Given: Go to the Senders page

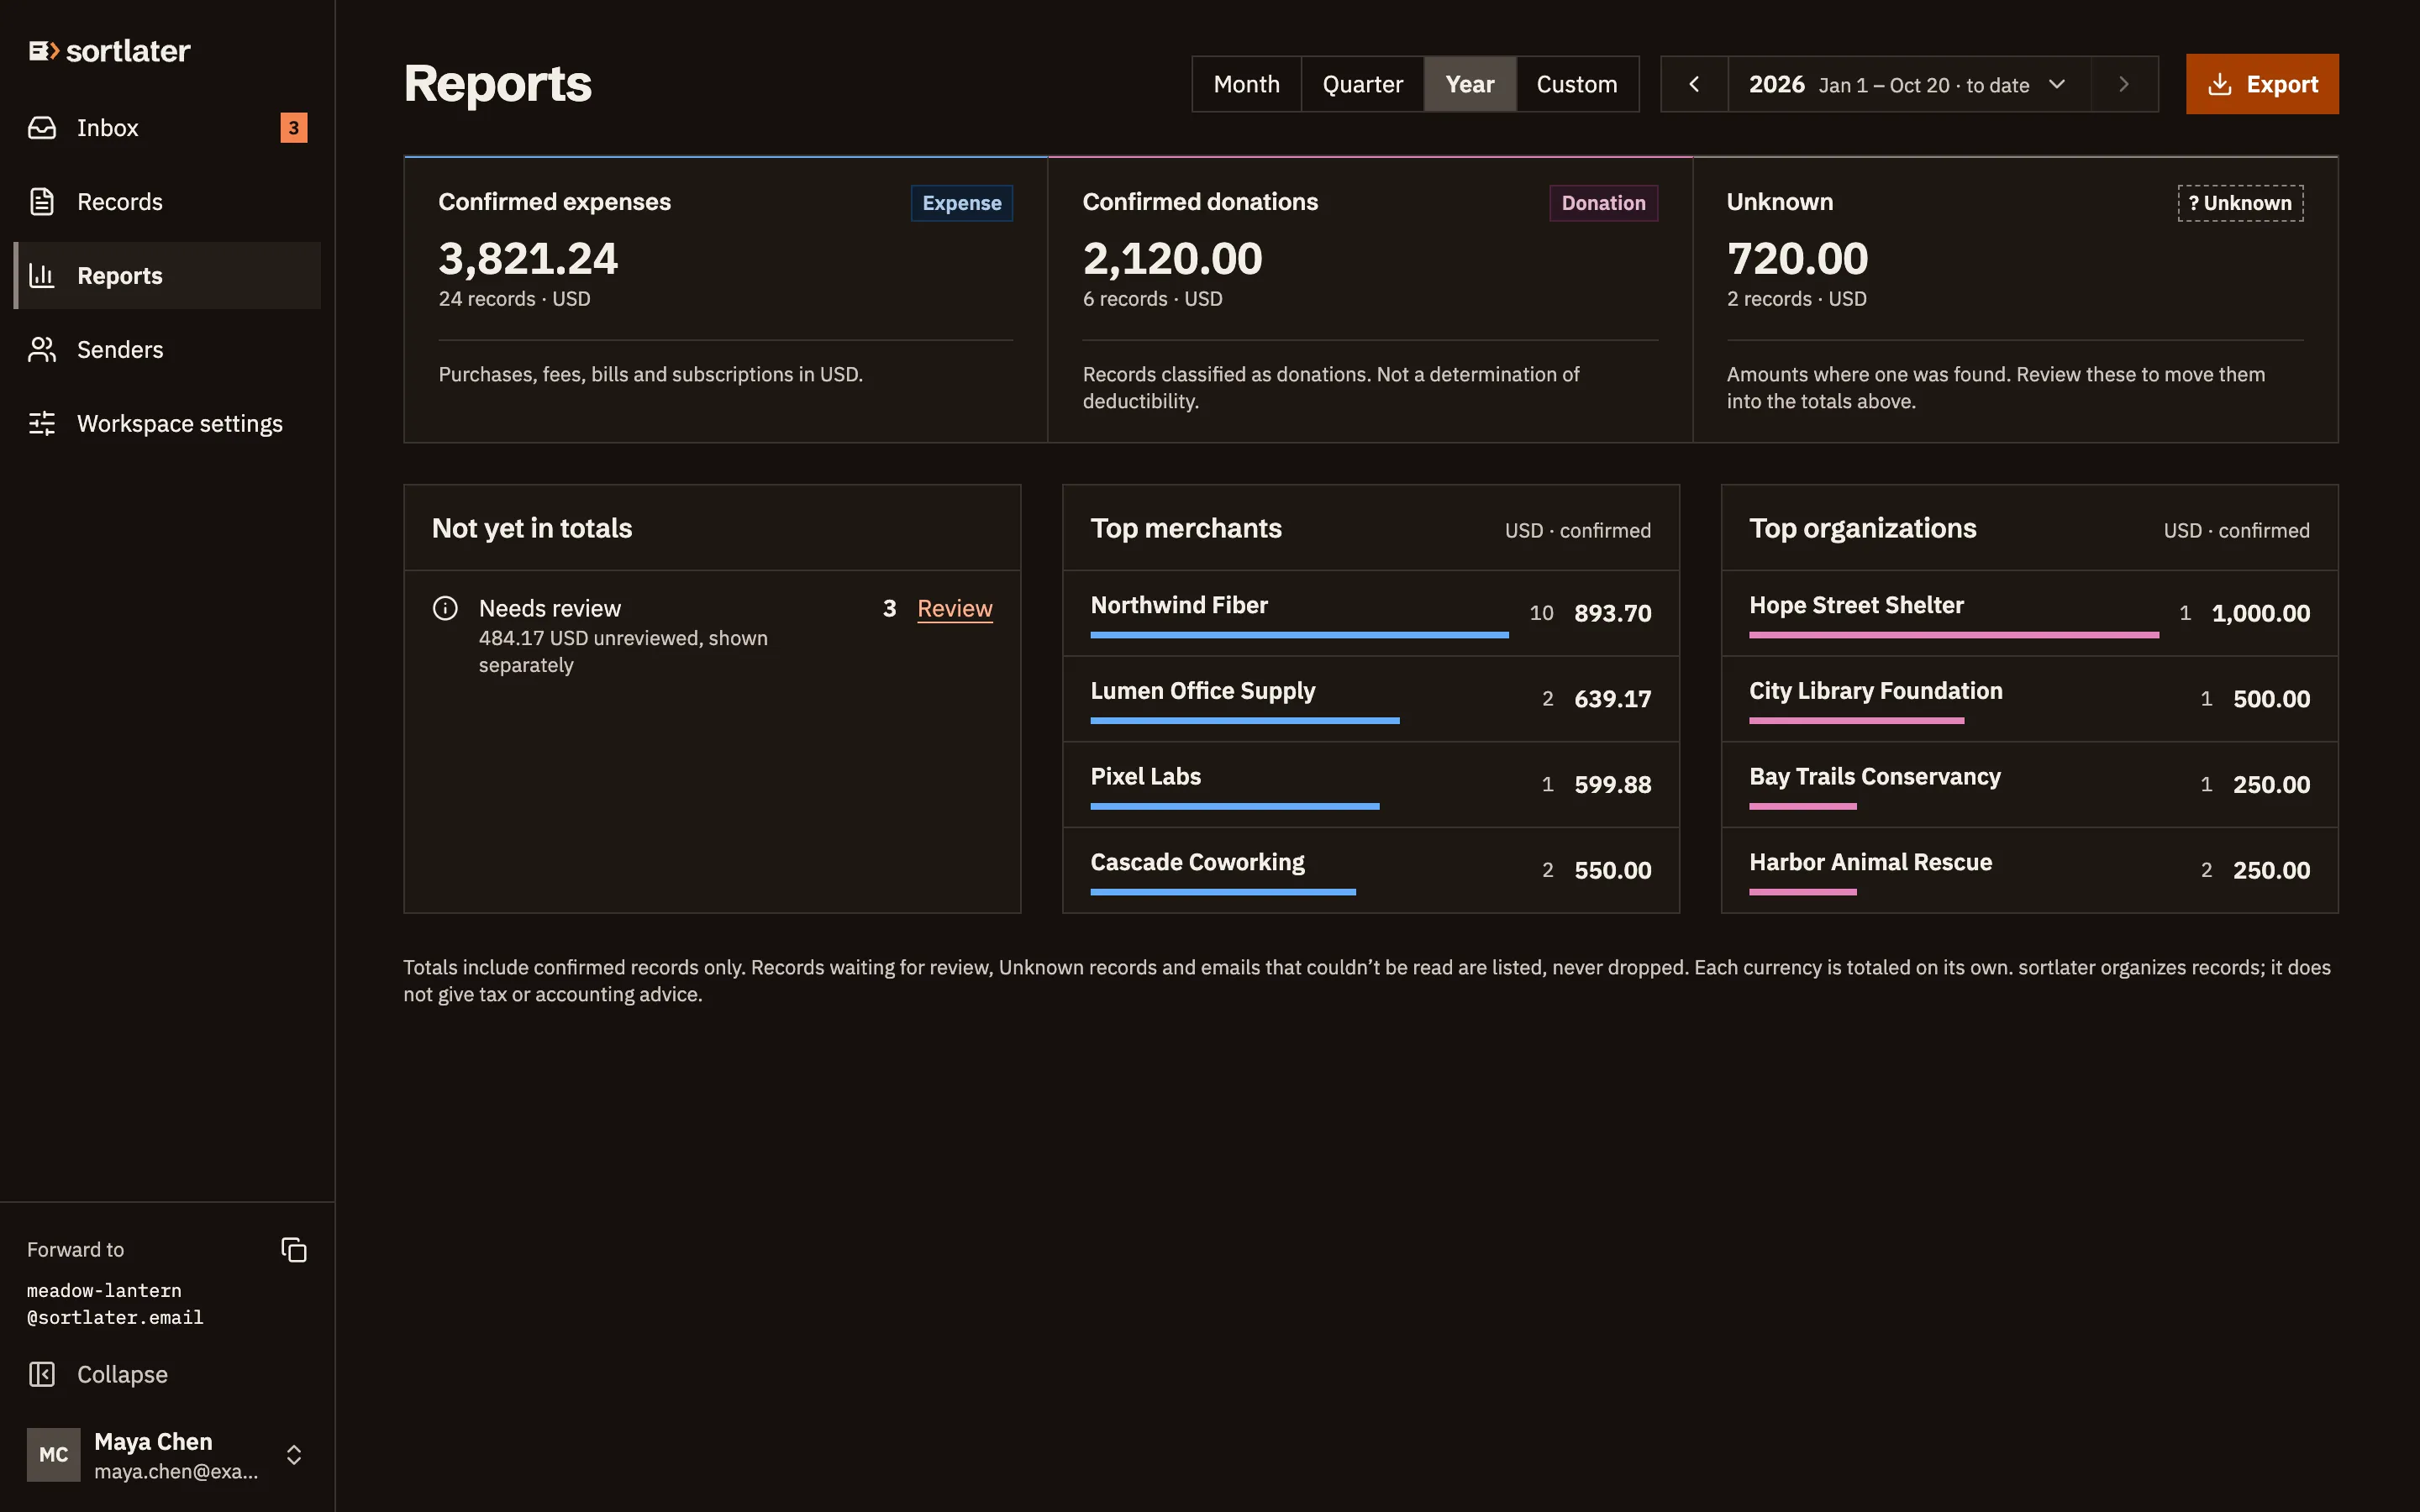Looking at the screenshot, I should 167,350.
